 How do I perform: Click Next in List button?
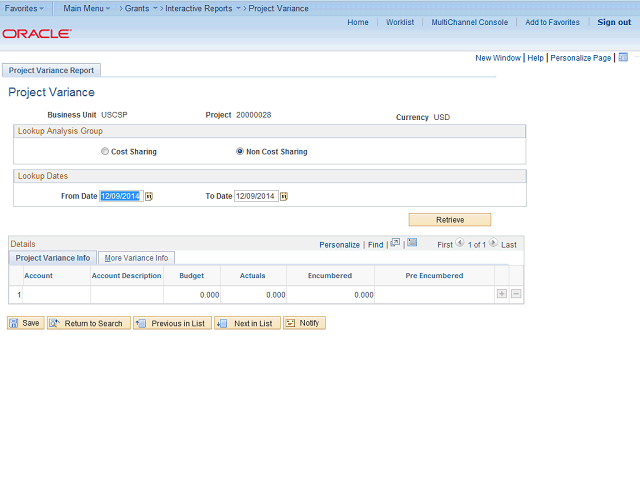pos(247,323)
